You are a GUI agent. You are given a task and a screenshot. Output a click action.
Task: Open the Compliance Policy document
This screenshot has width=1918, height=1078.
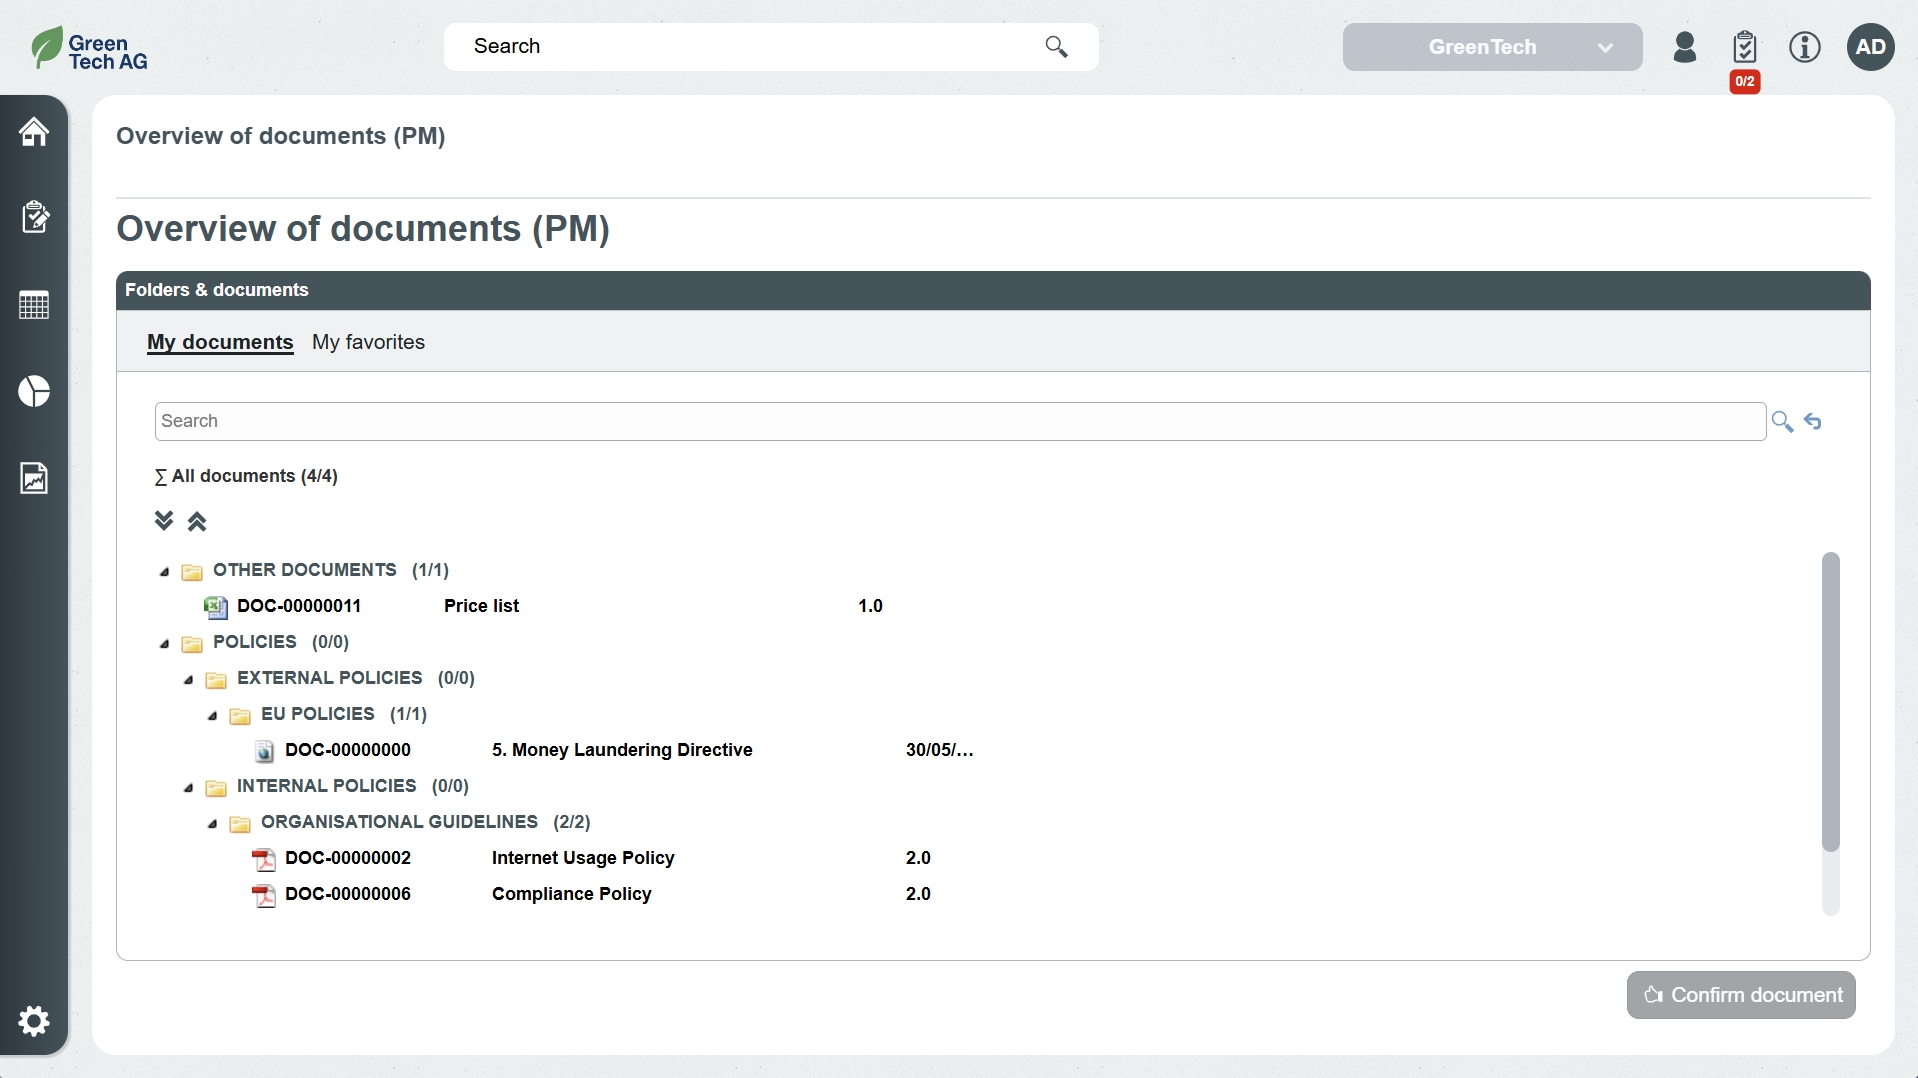coord(571,894)
